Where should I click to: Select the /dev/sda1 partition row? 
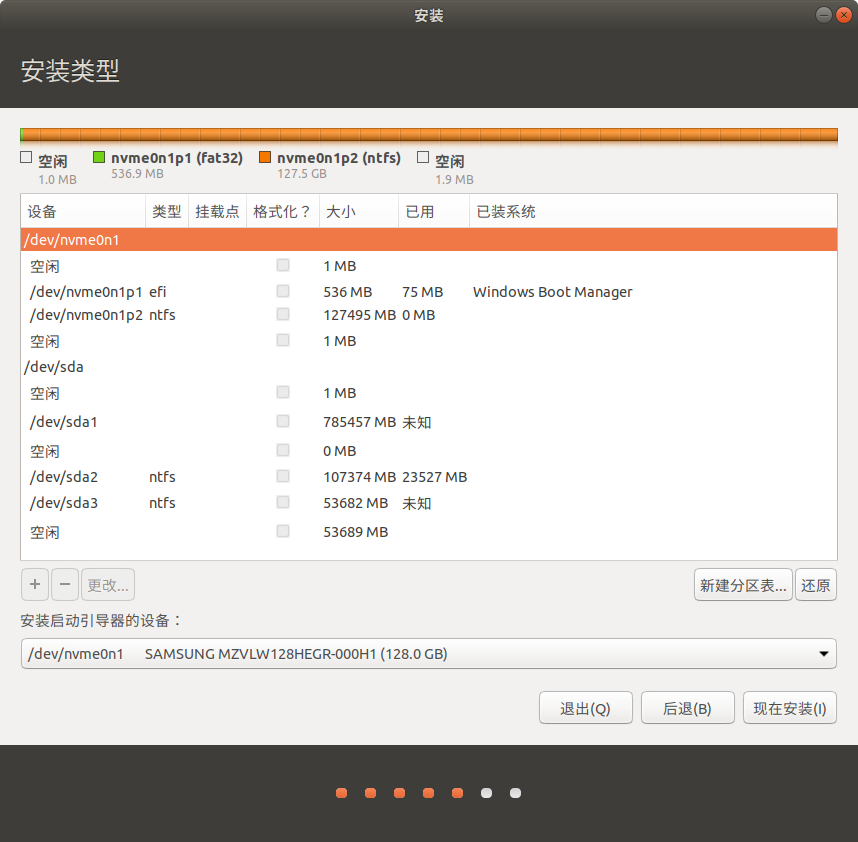point(428,422)
